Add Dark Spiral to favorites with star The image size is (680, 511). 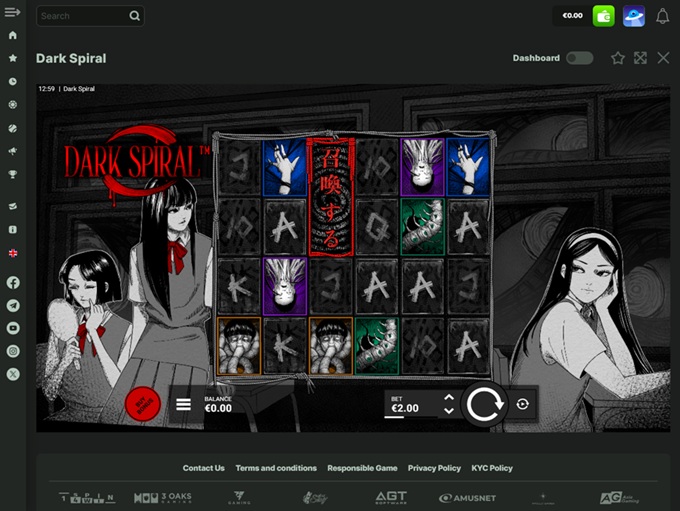(x=618, y=58)
